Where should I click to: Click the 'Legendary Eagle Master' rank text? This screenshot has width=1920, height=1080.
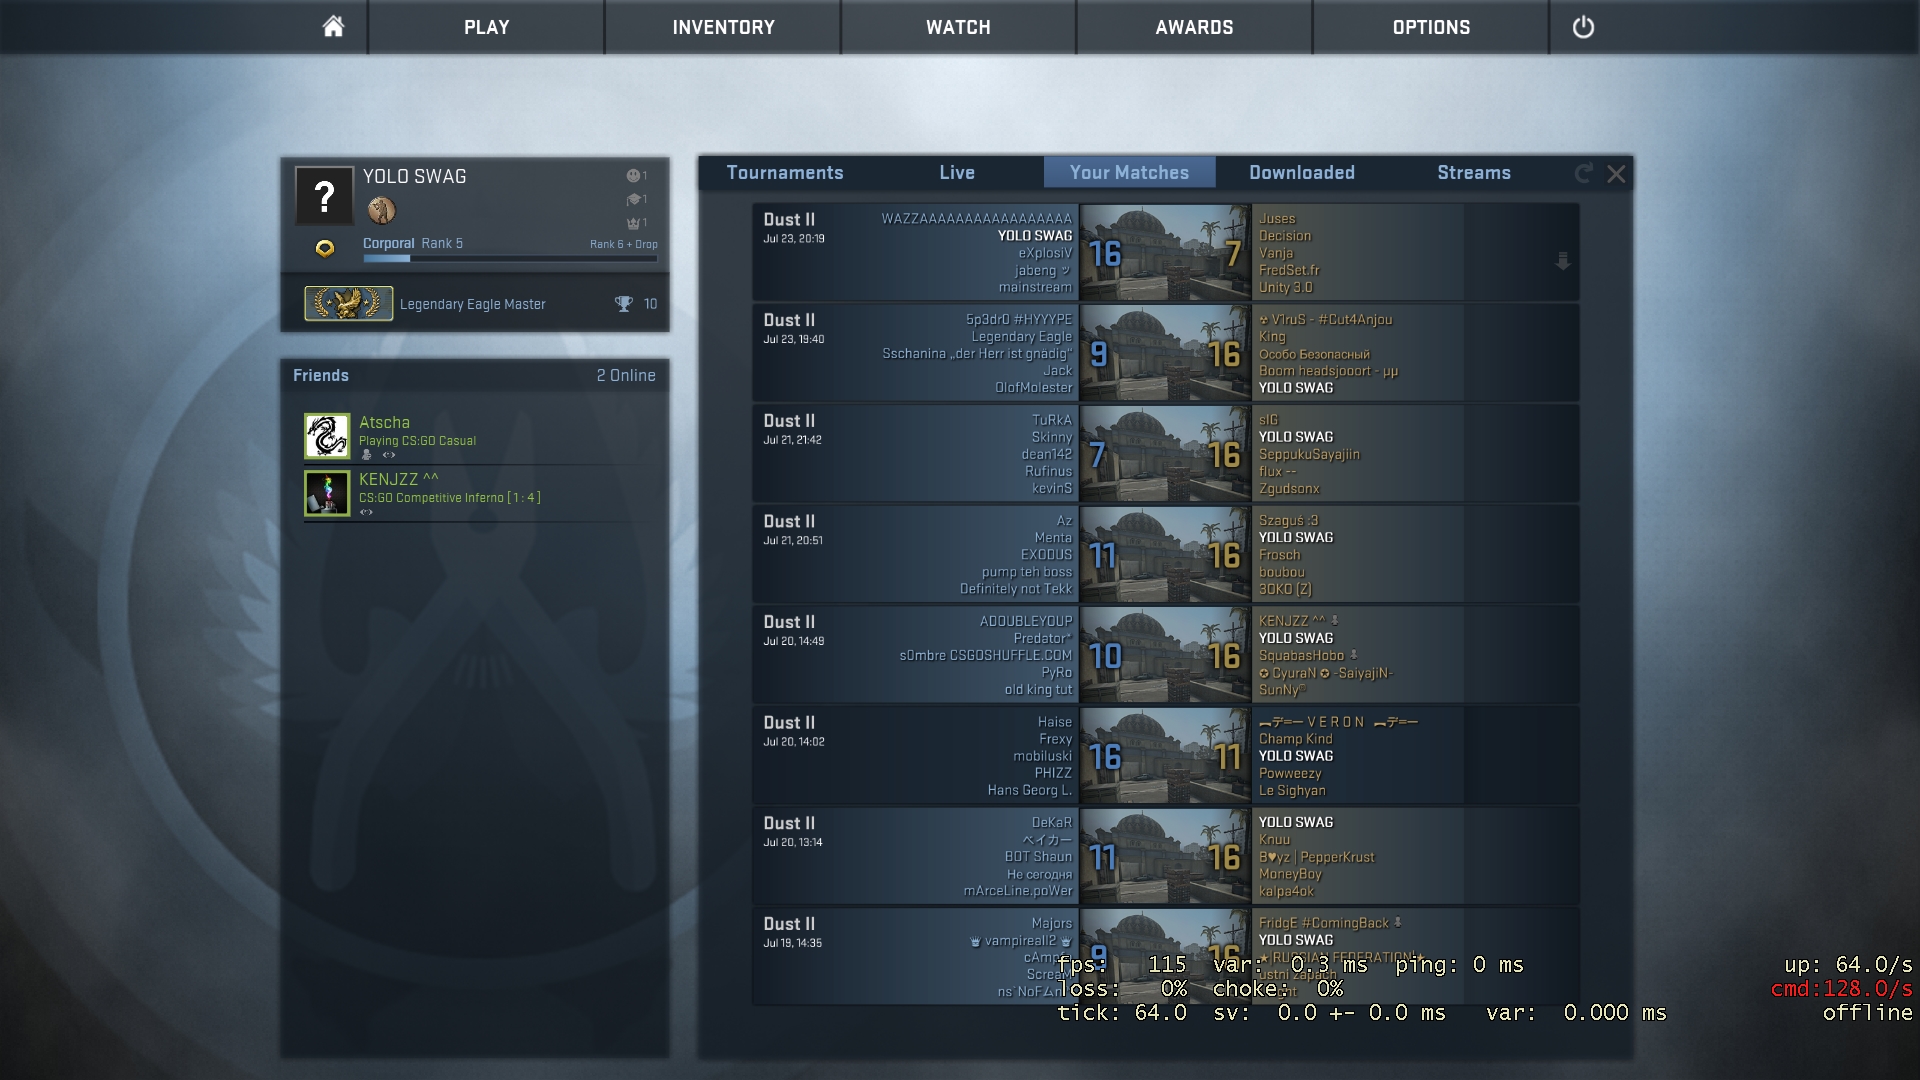472,305
